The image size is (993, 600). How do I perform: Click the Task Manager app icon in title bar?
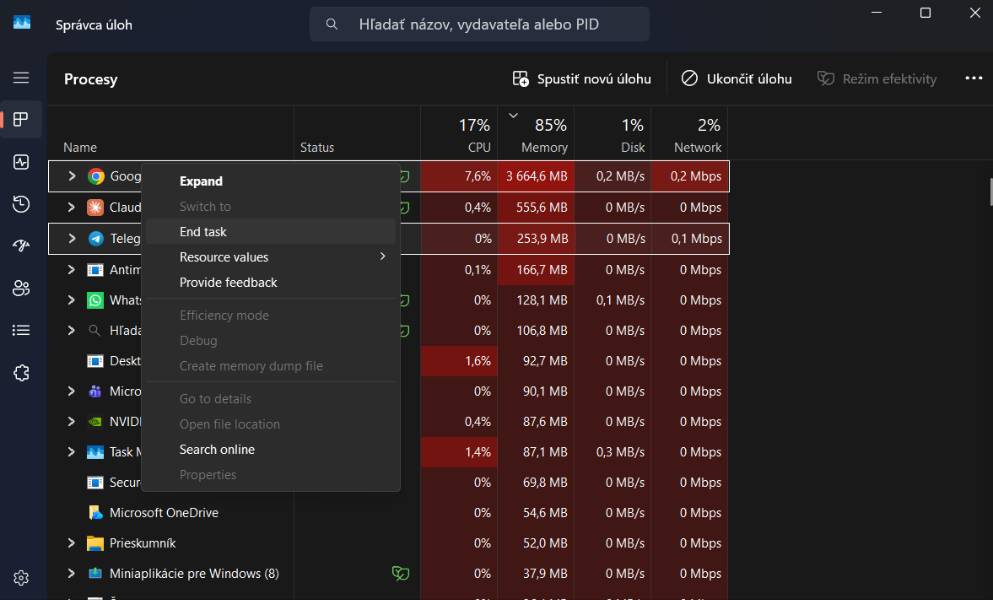click(22, 23)
